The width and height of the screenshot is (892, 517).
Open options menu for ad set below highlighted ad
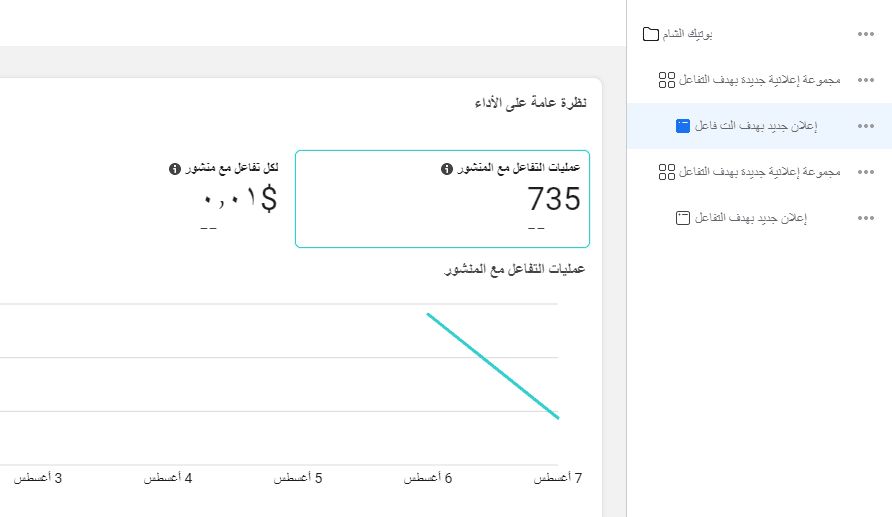866,172
